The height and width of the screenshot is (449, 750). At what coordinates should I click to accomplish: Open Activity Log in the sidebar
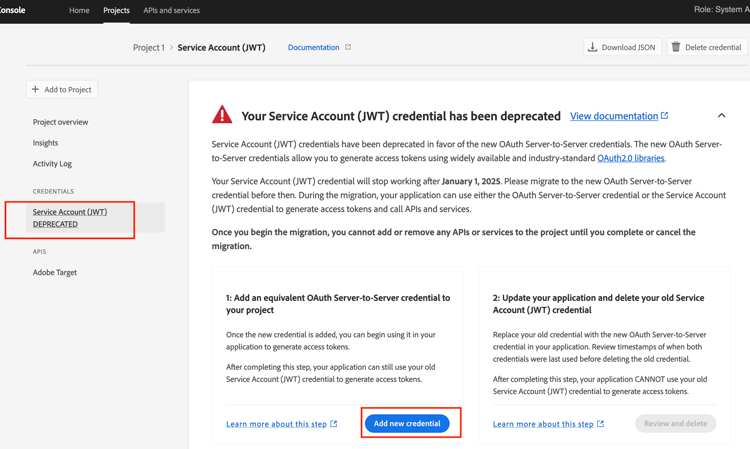[52, 164]
